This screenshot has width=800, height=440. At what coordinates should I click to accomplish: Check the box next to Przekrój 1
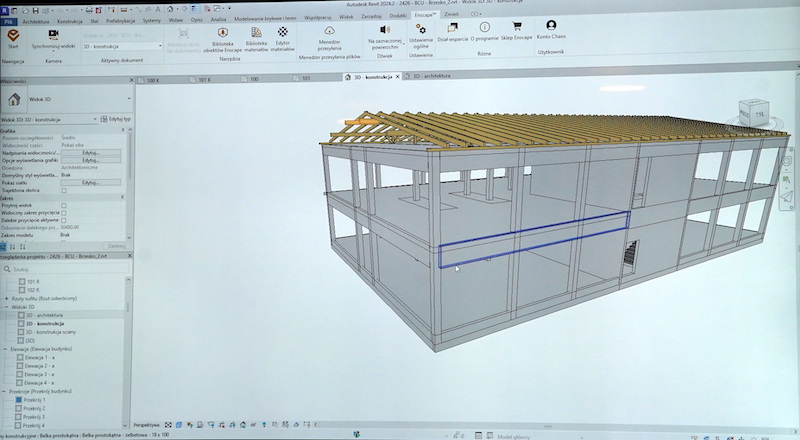pos(18,400)
